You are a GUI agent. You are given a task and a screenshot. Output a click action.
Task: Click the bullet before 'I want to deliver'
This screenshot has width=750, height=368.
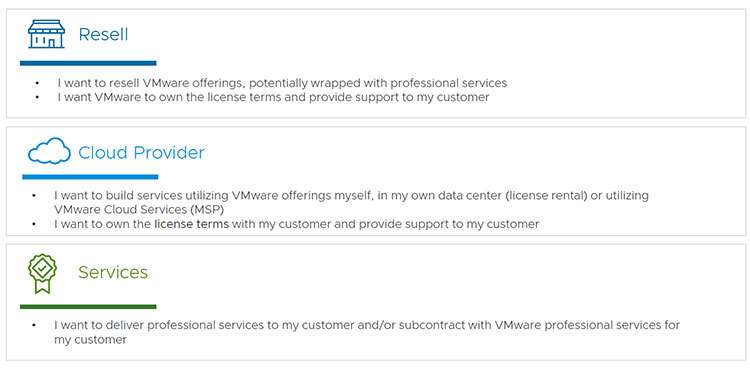click(34, 325)
